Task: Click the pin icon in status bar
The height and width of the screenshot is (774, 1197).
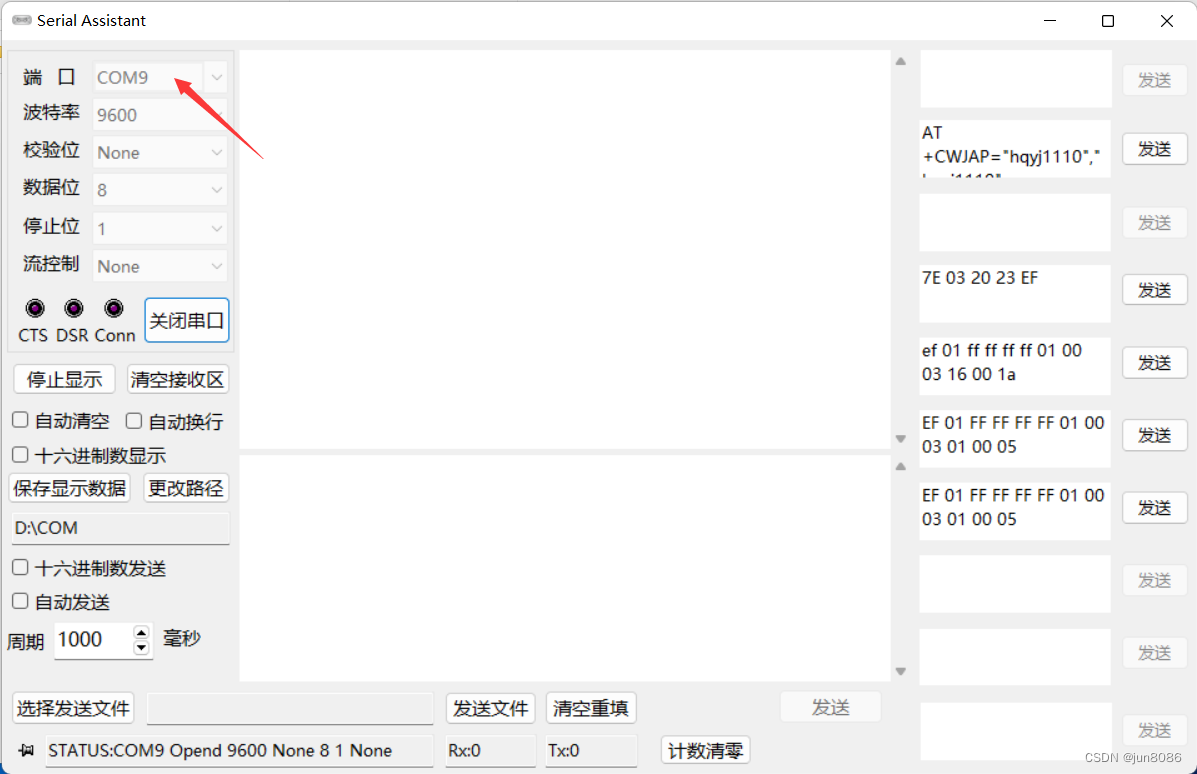Action: tap(26, 750)
